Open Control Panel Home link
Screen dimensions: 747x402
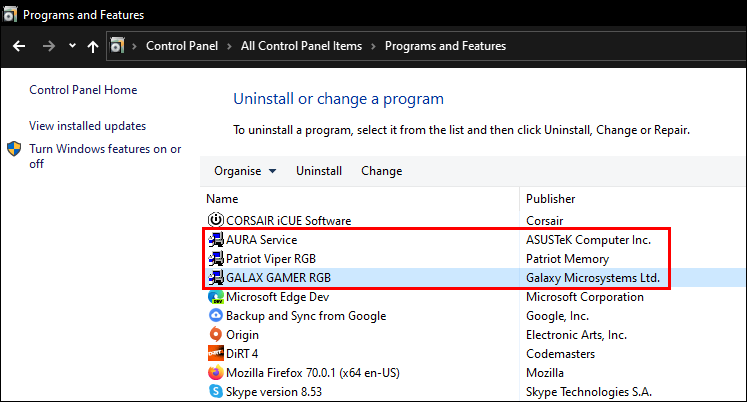tap(83, 90)
